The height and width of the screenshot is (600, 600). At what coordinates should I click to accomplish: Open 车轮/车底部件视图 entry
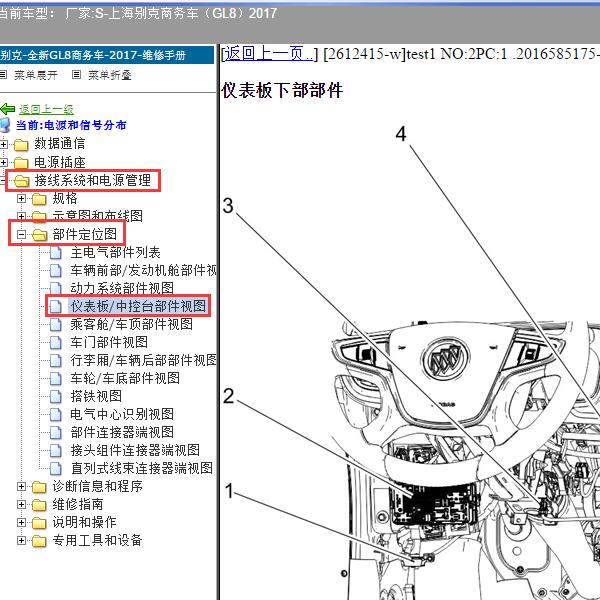point(125,378)
